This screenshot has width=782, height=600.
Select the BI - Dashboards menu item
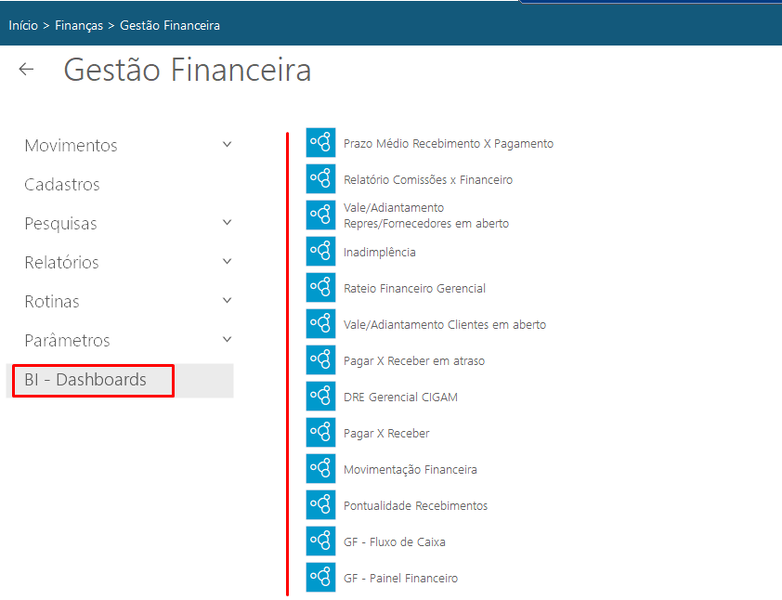point(120,380)
